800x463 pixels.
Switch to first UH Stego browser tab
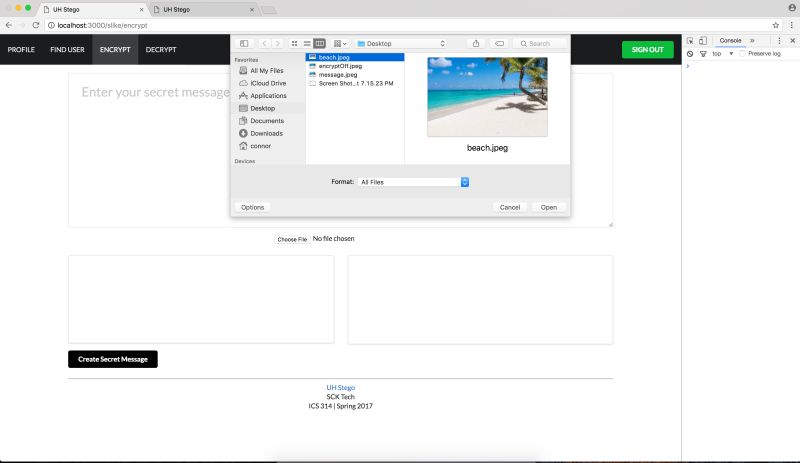point(92,9)
